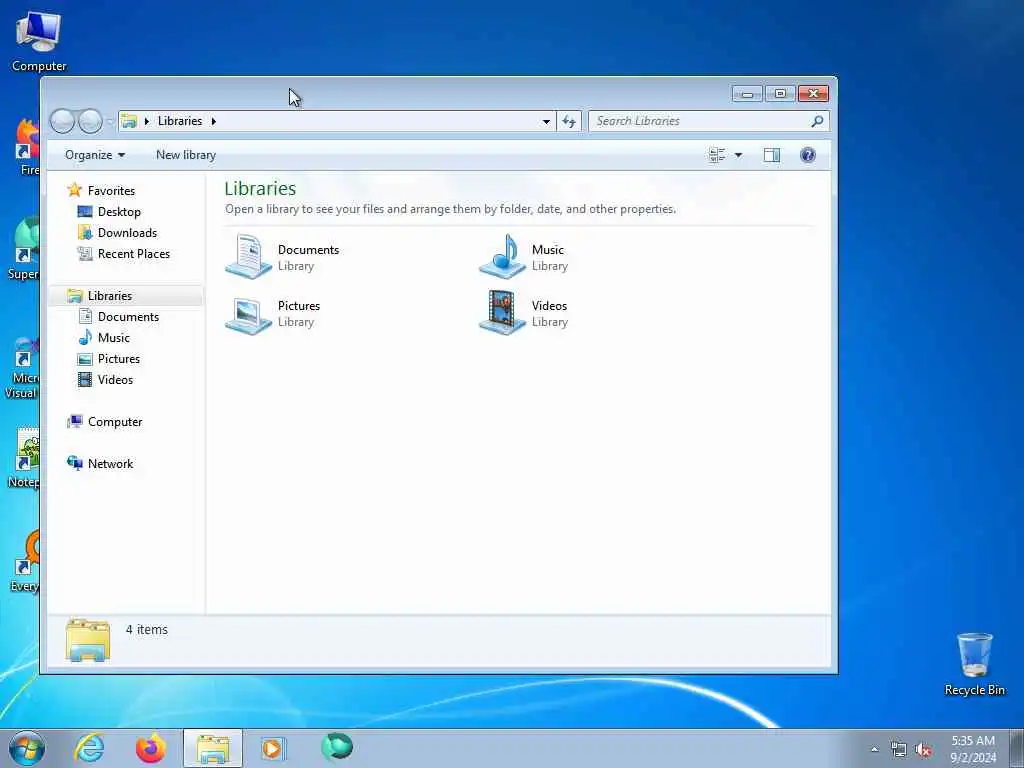Click the Libraries breadcrumb segment
Screen dimensions: 1024x768
(180, 121)
